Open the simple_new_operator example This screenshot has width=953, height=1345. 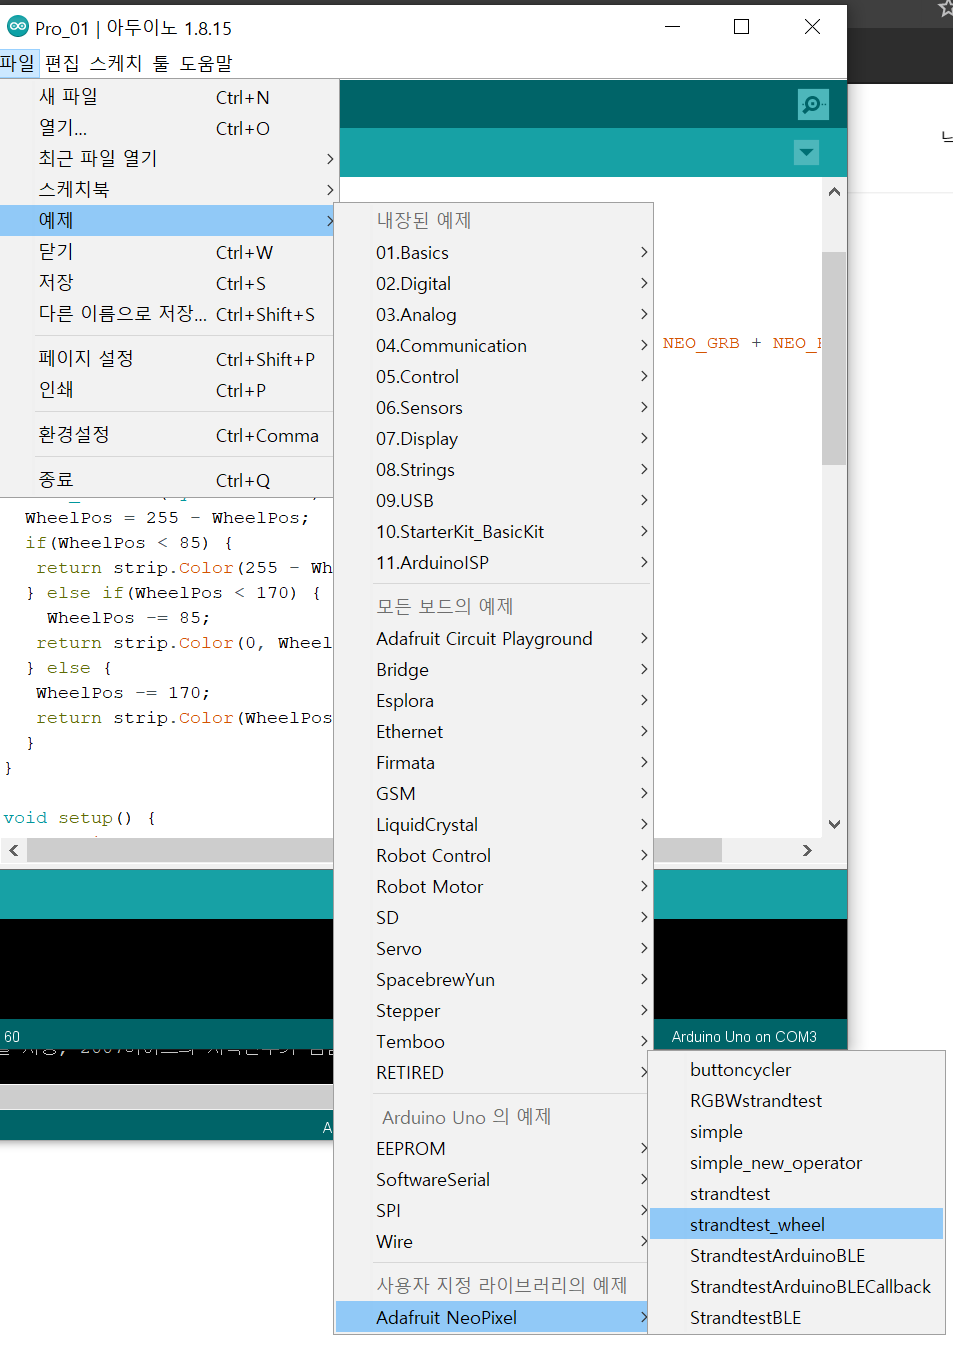pyautogui.click(x=796, y=1163)
